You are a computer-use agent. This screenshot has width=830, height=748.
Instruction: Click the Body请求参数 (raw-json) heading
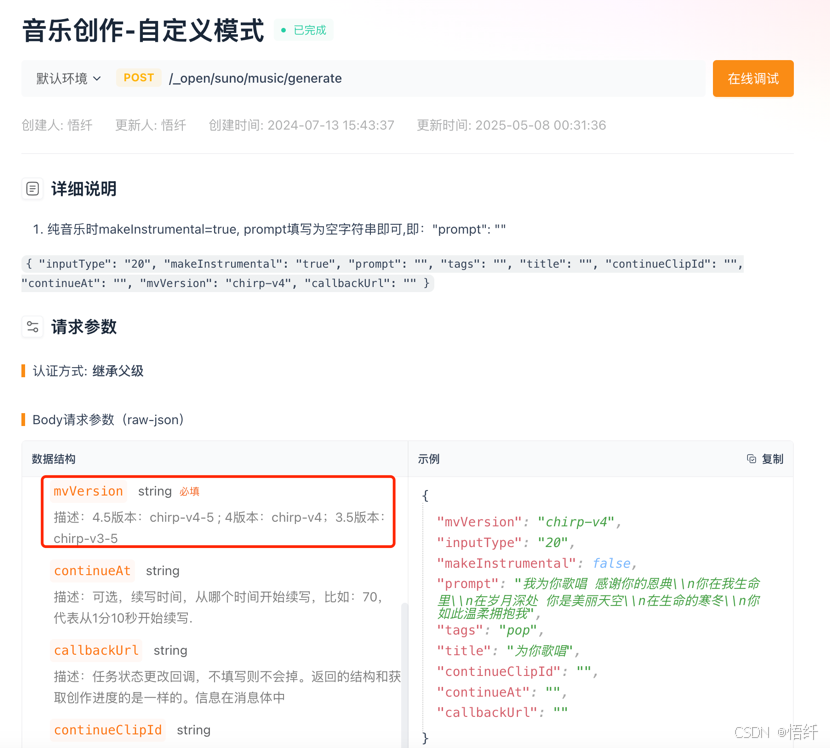tap(108, 420)
